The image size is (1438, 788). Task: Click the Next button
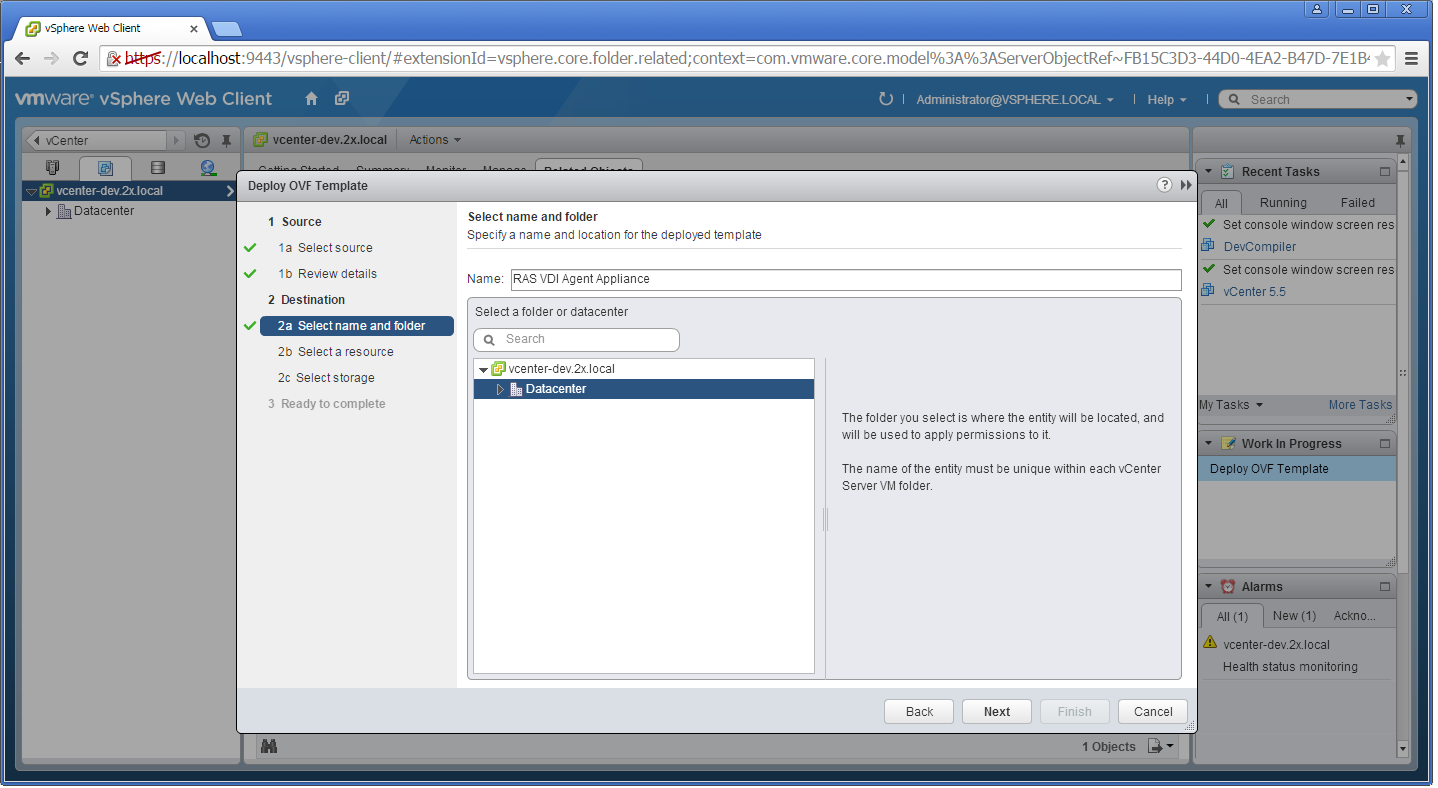(997, 712)
